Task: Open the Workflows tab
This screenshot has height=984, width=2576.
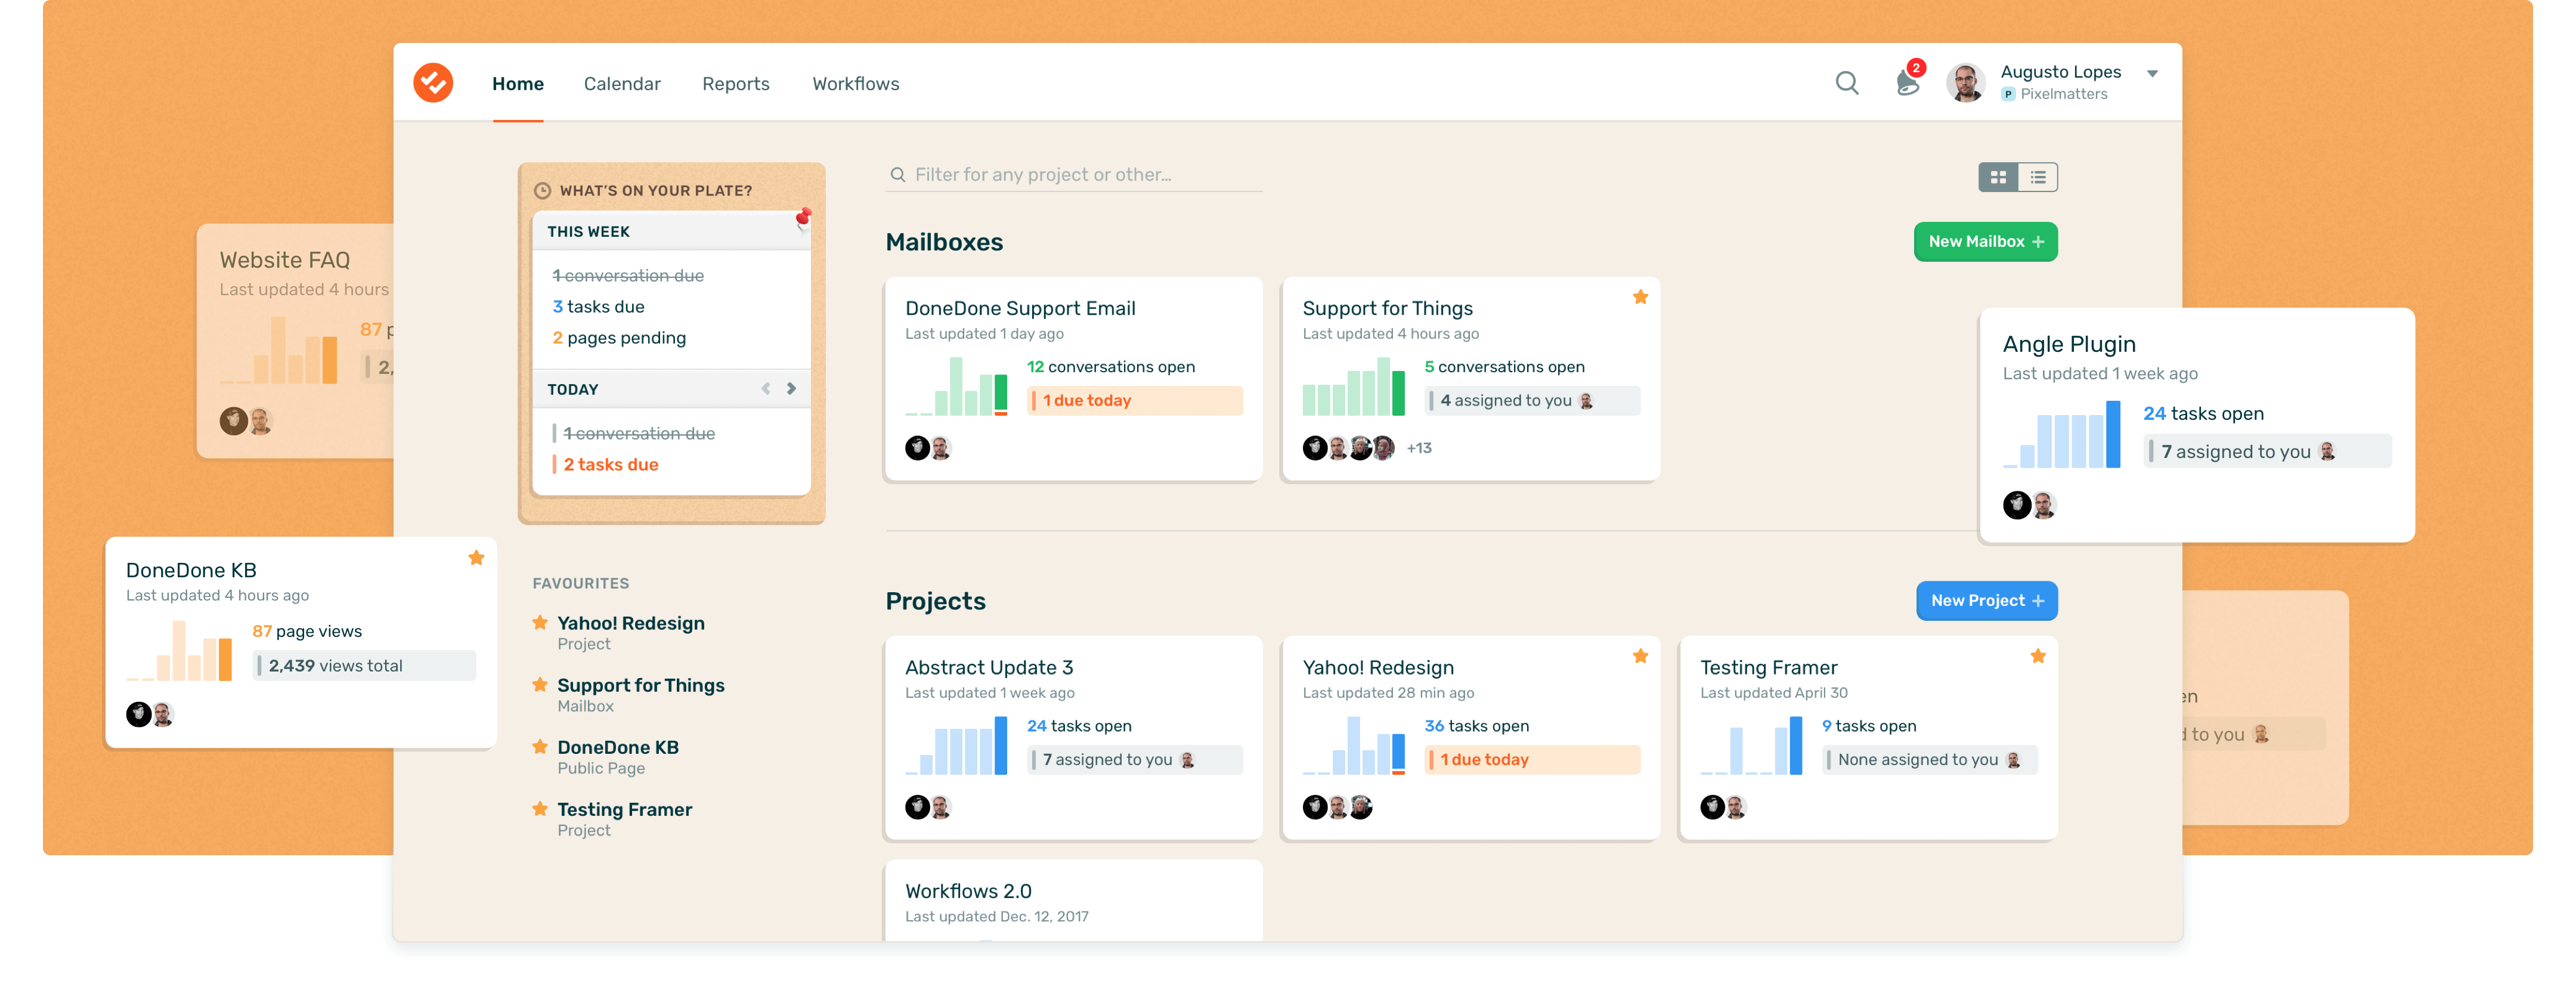Action: tap(855, 84)
